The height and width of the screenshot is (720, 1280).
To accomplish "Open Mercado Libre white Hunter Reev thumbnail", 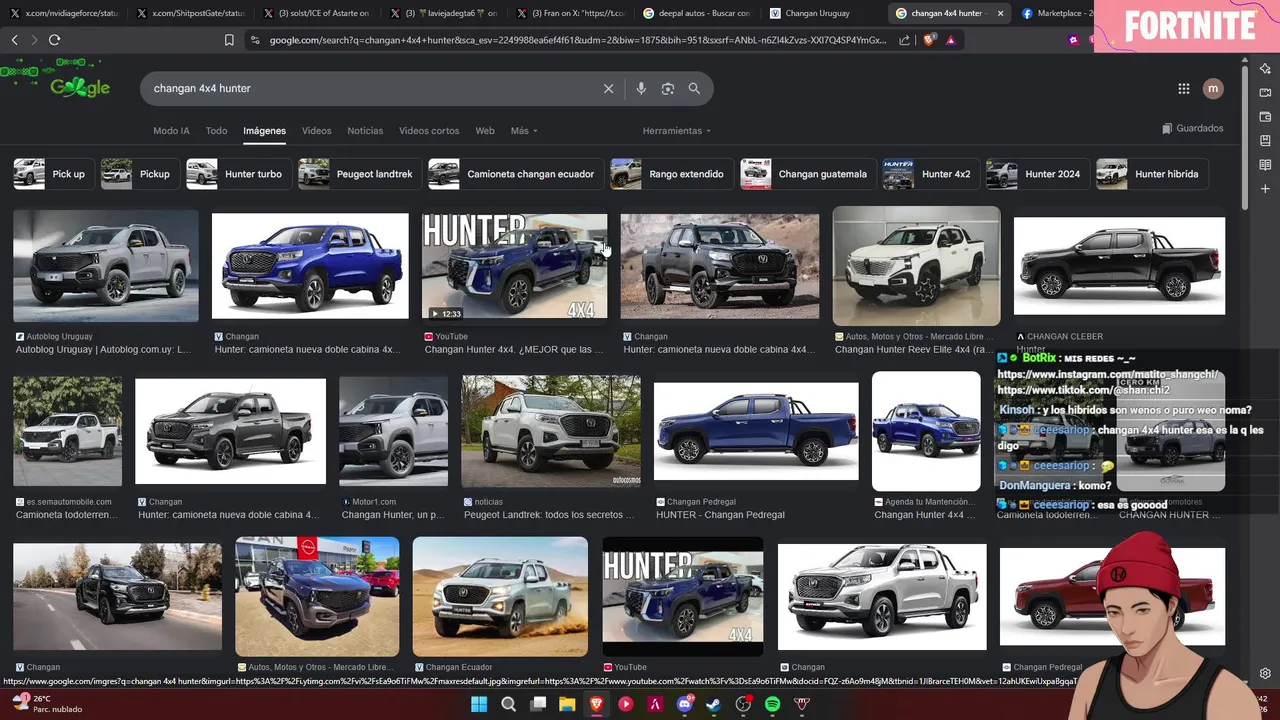I will (916, 266).
